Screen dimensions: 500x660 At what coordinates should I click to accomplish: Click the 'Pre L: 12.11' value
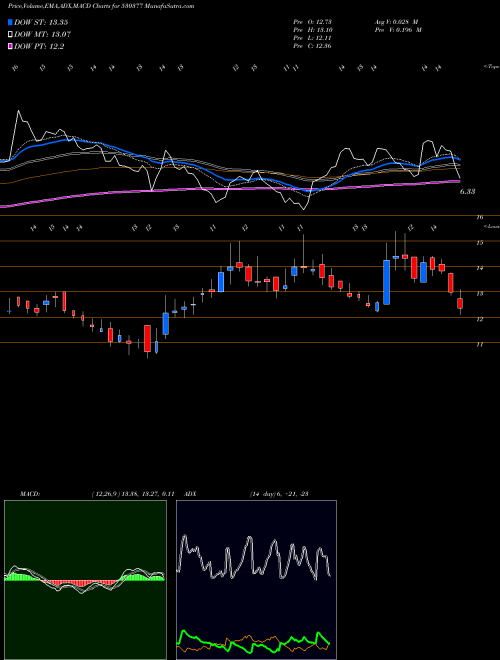click(312, 38)
